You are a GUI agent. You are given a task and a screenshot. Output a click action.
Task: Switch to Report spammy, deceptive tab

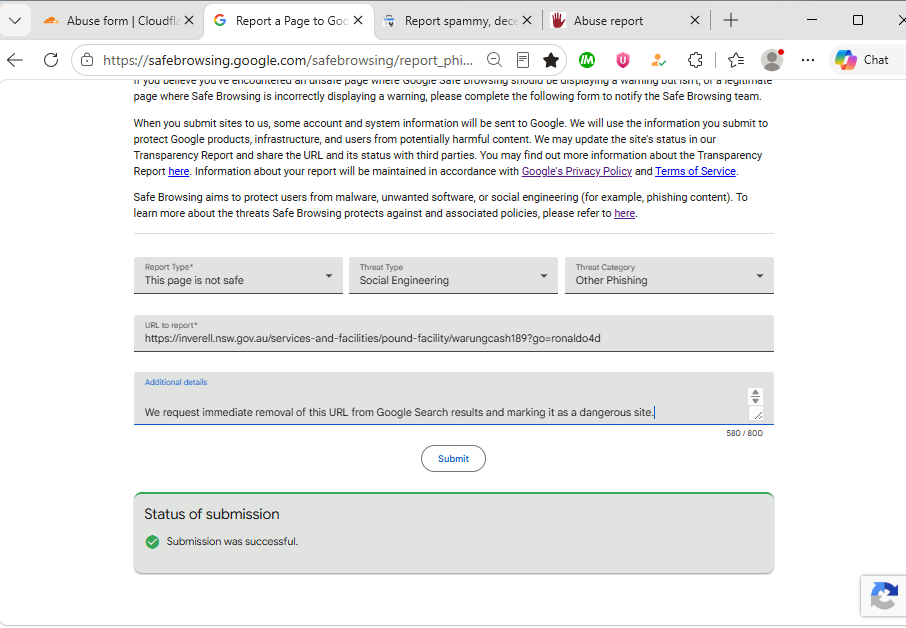tap(457, 21)
